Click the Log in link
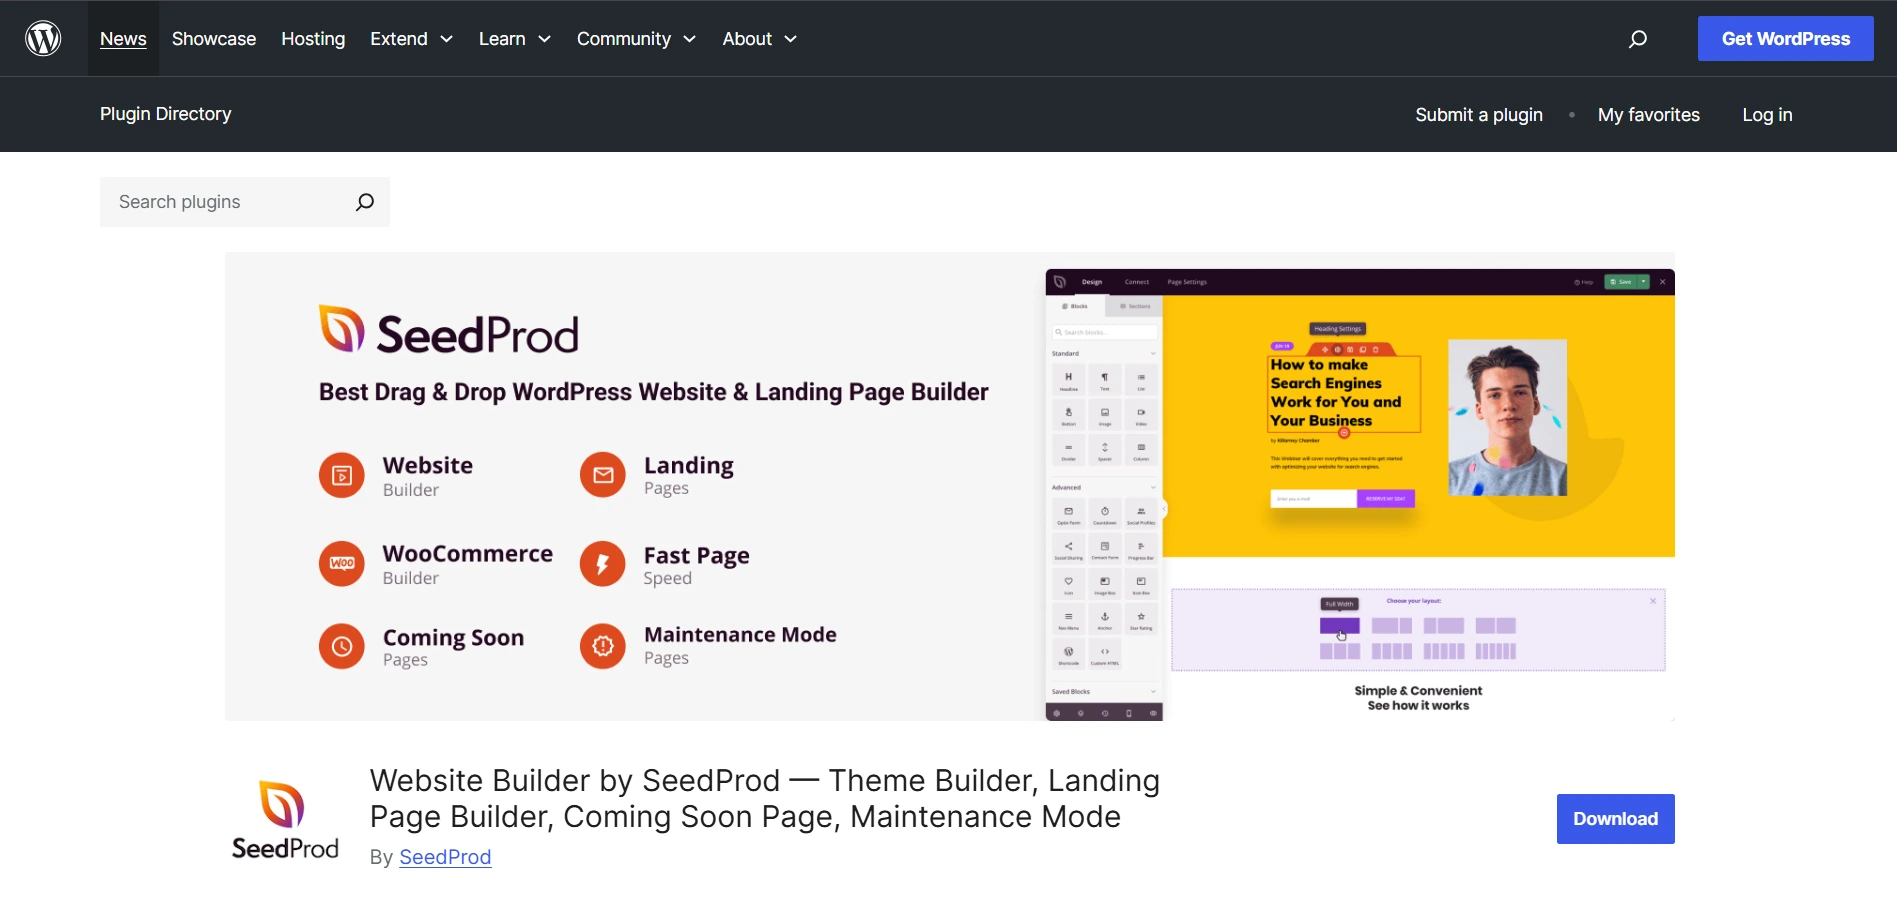The width and height of the screenshot is (1897, 907). pyautogui.click(x=1767, y=115)
